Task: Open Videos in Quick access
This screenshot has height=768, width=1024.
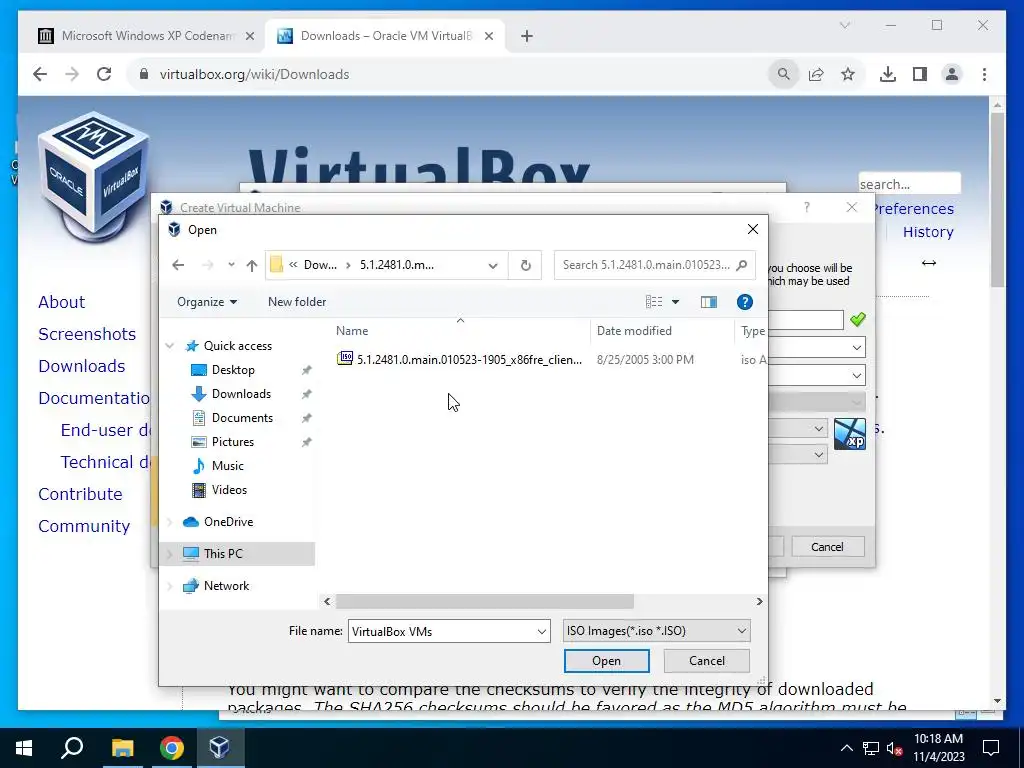Action: [x=229, y=490]
